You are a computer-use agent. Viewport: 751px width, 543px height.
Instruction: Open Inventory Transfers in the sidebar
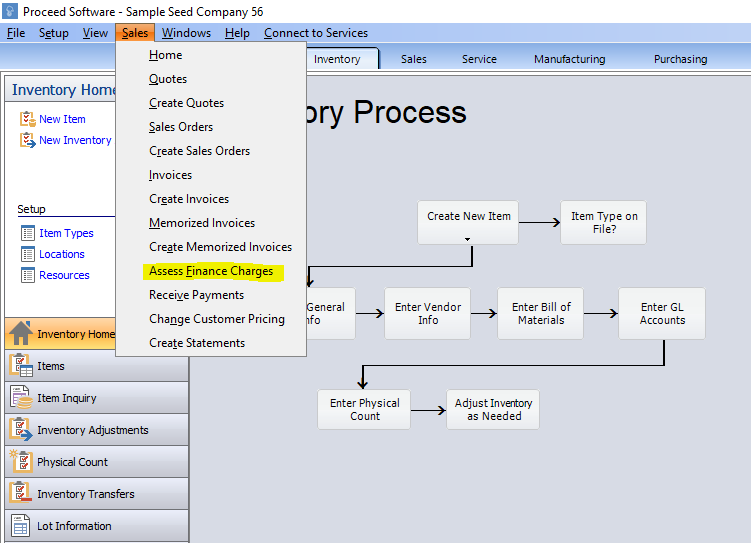(97, 494)
